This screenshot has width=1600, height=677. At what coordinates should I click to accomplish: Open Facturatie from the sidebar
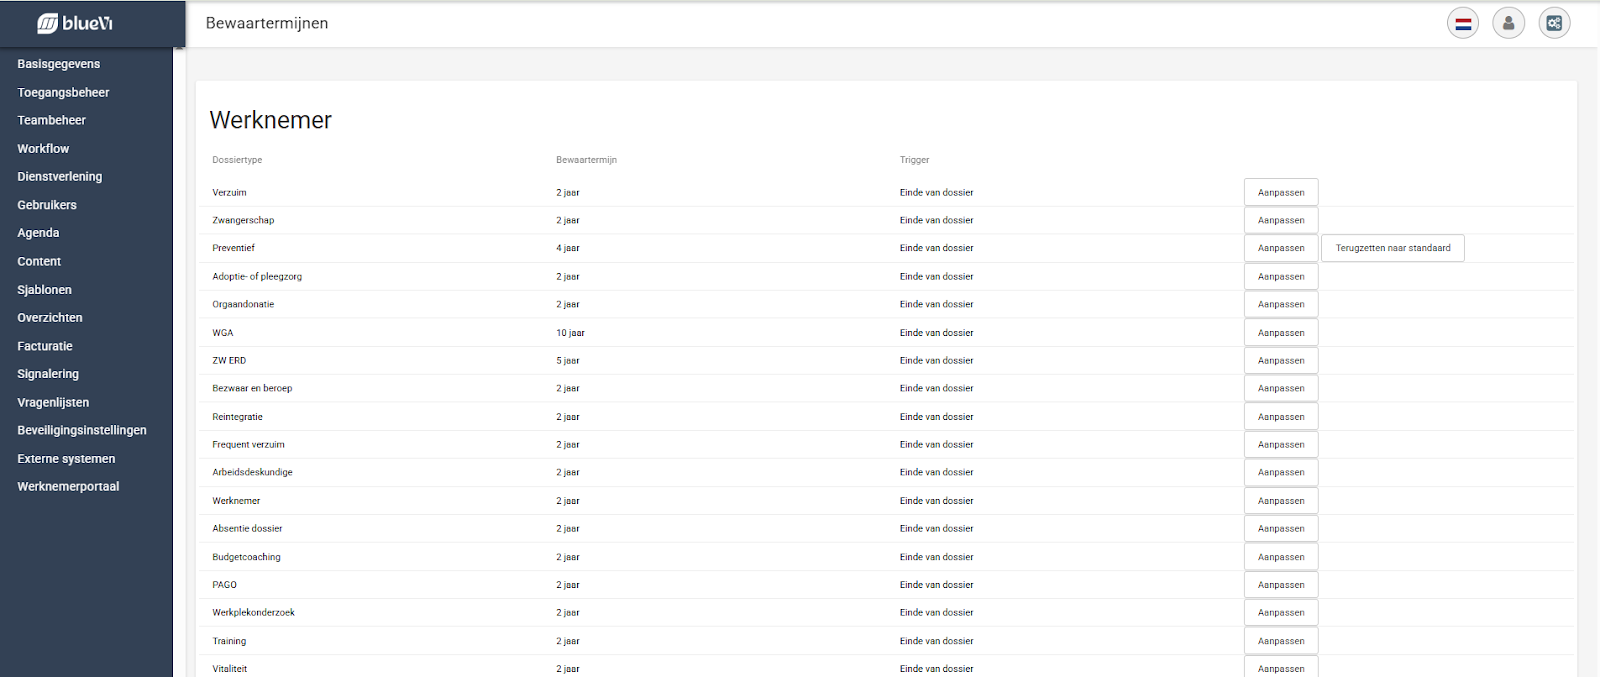click(x=45, y=346)
